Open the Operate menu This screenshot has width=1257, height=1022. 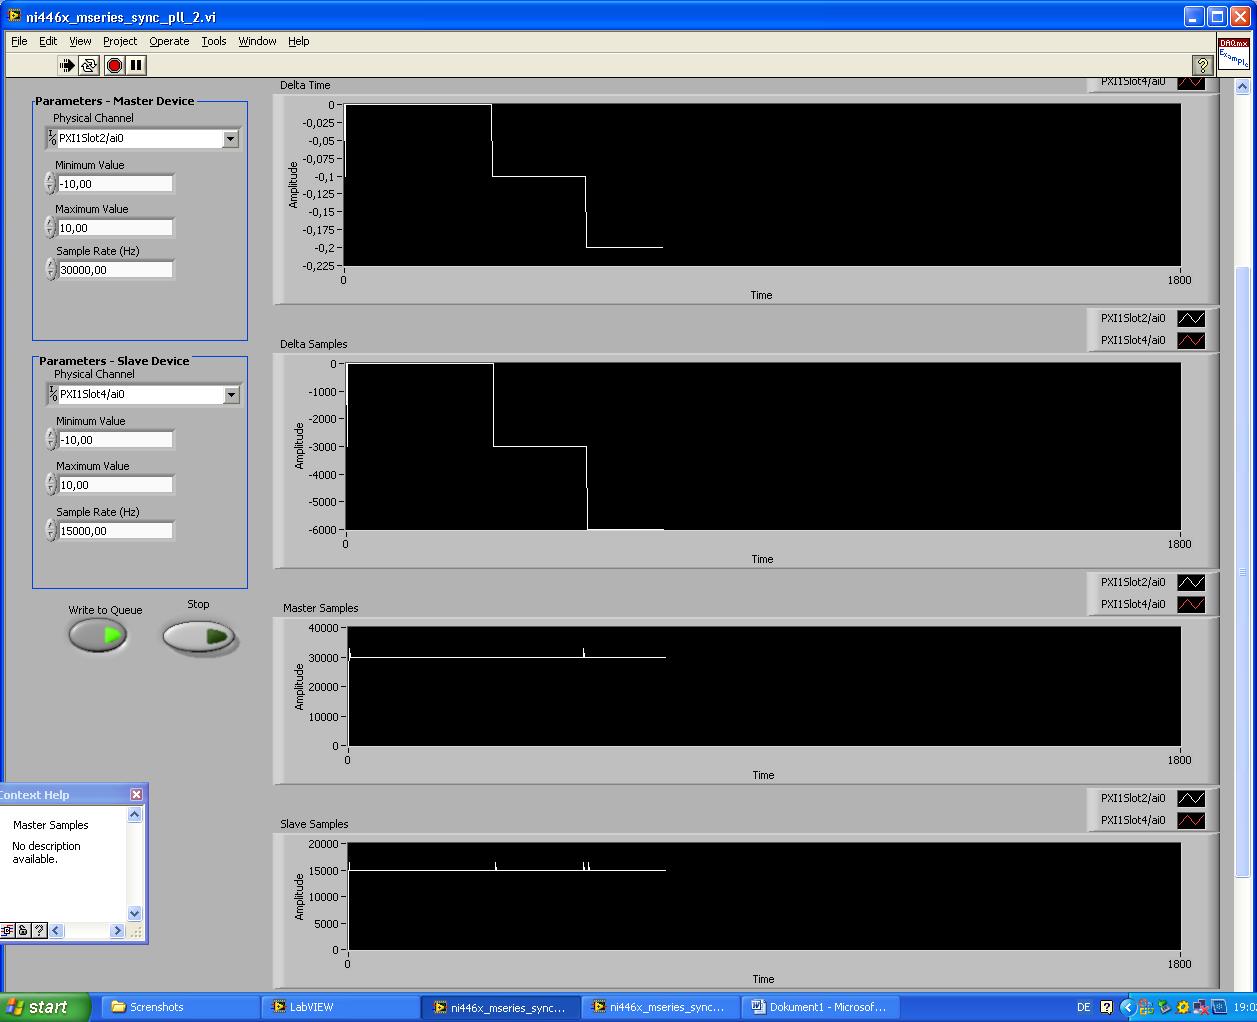[x=169, y=41]
